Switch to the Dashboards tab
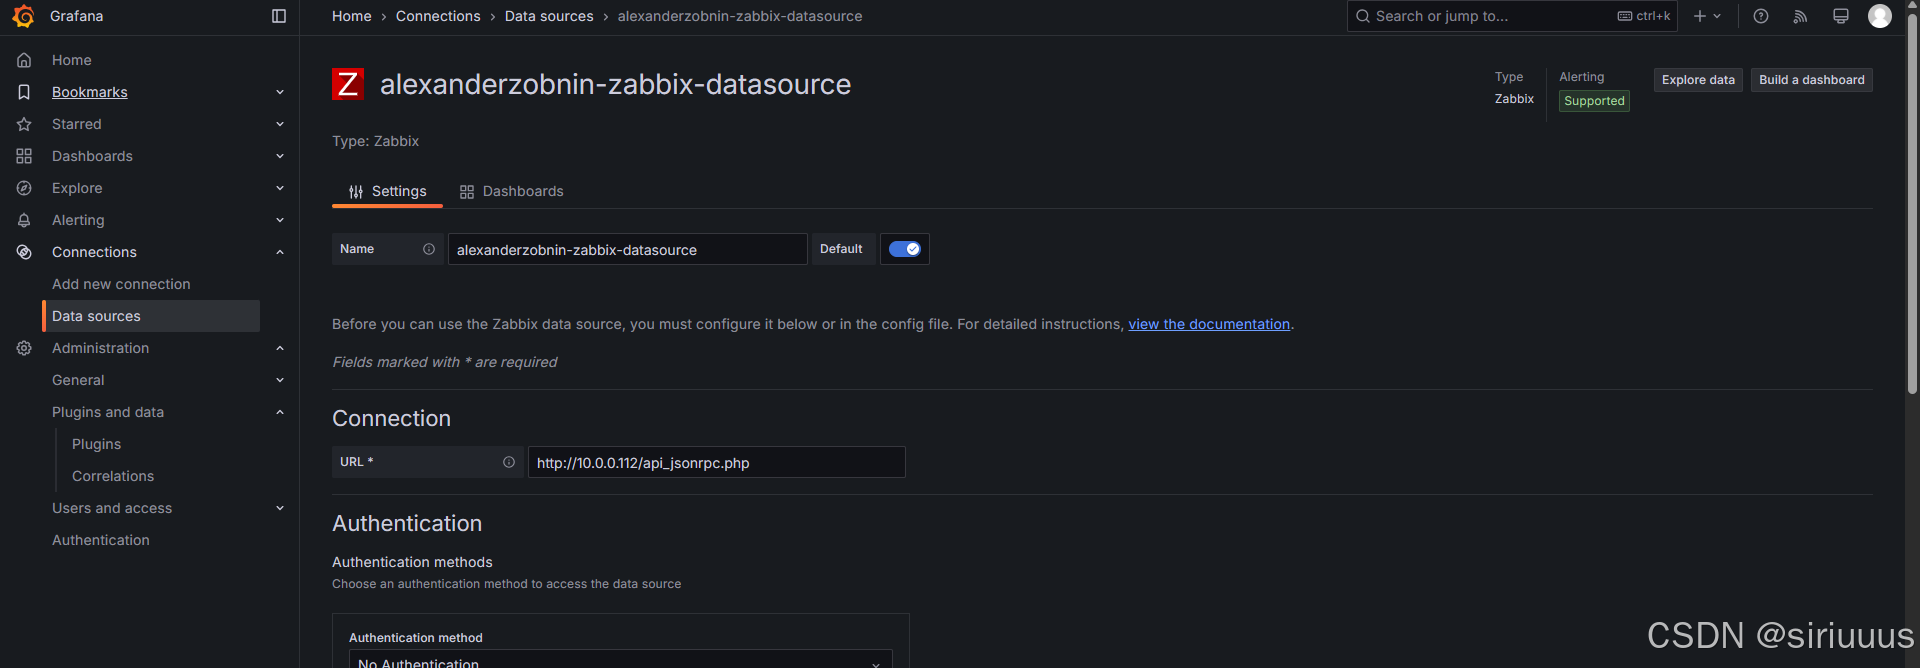This screenshot has width=1920, height=668. pyautogui.click(x=511, y=191)
